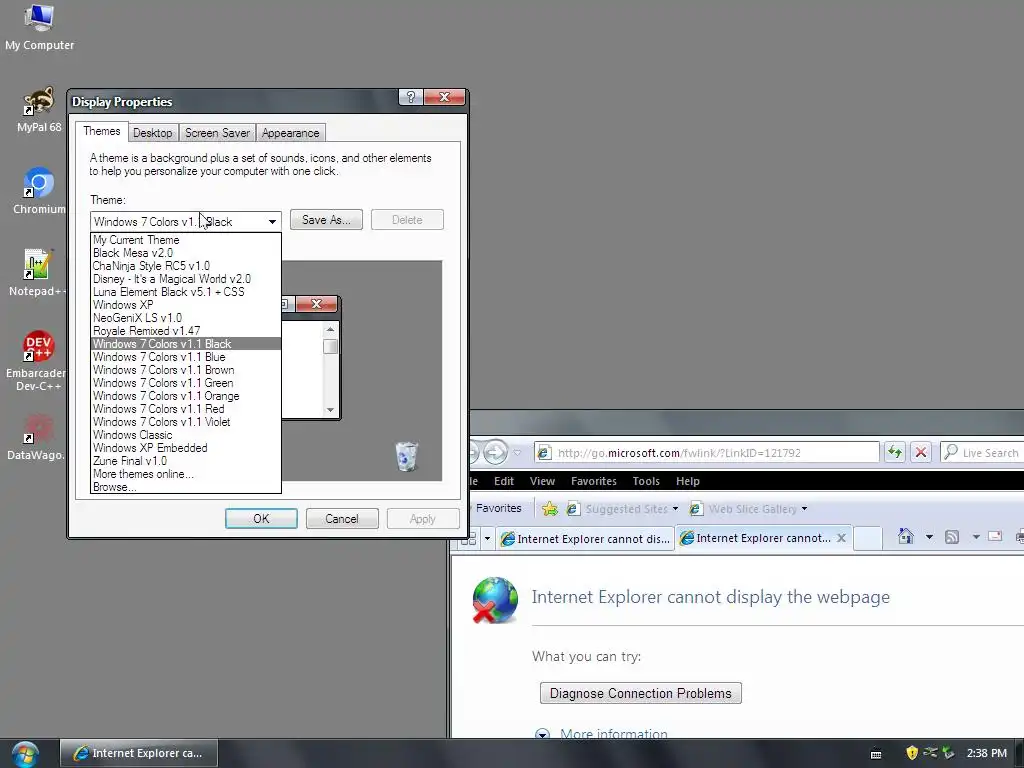This screenshot has width=1024, height=768.
Task: Click the Safely Remove Hardware tray icon
Action: coord(948,753)
